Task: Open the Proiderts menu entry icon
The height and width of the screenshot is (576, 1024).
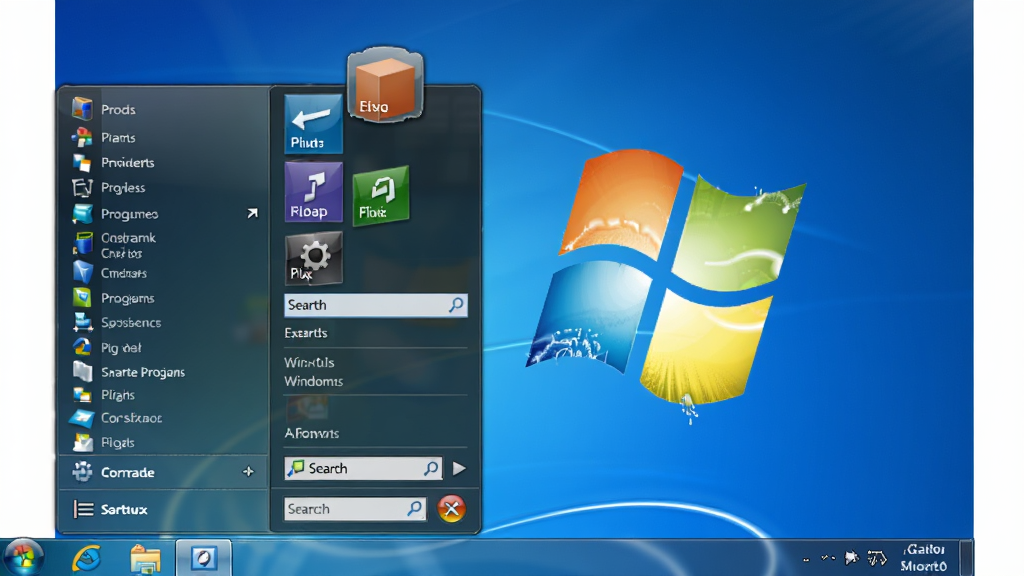Action: tap(82, 163)
